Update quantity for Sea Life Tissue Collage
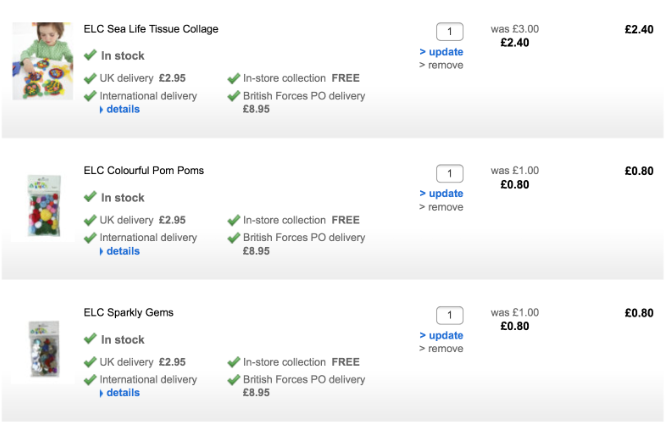Screen dimensions: 665x423 441,52
